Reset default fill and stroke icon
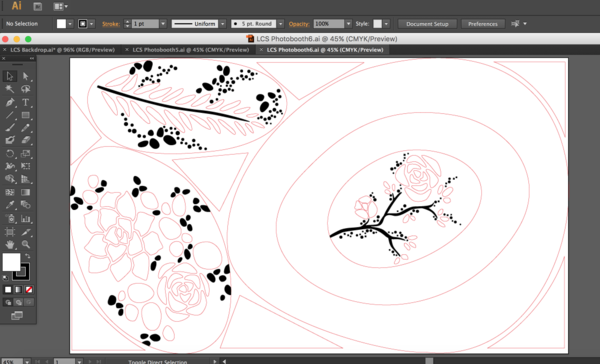The height and width of the screenshot is (364, 600). click(5, 278)
